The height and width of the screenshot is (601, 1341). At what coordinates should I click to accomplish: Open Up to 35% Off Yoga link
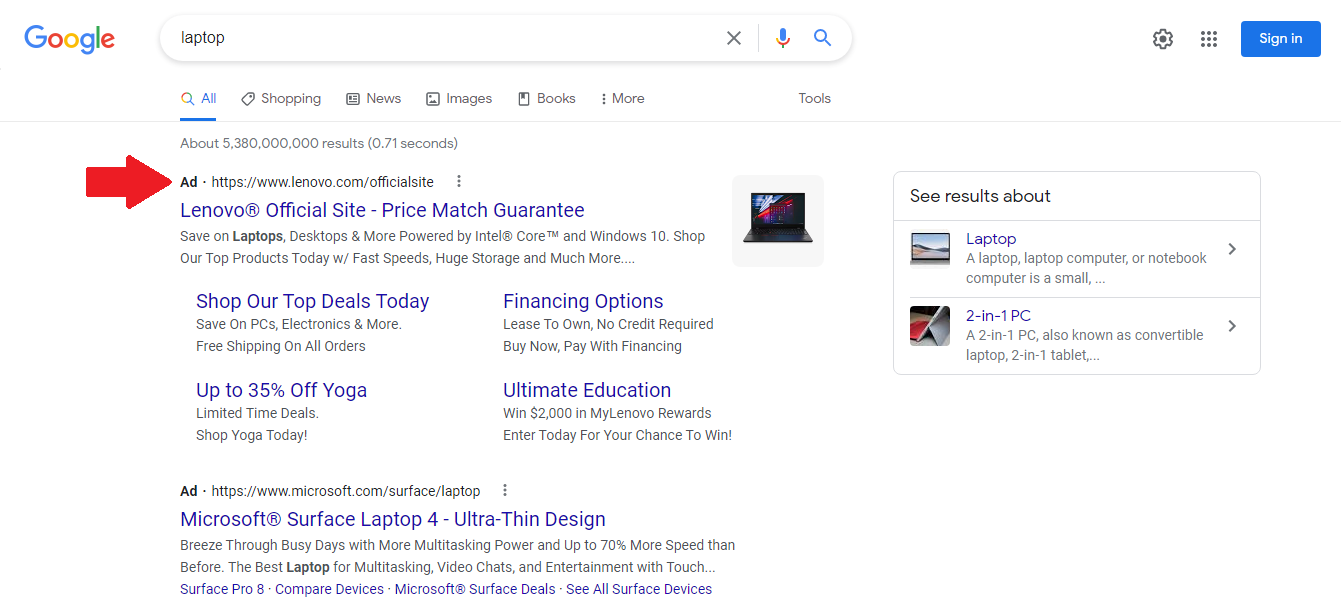(282, 390)
